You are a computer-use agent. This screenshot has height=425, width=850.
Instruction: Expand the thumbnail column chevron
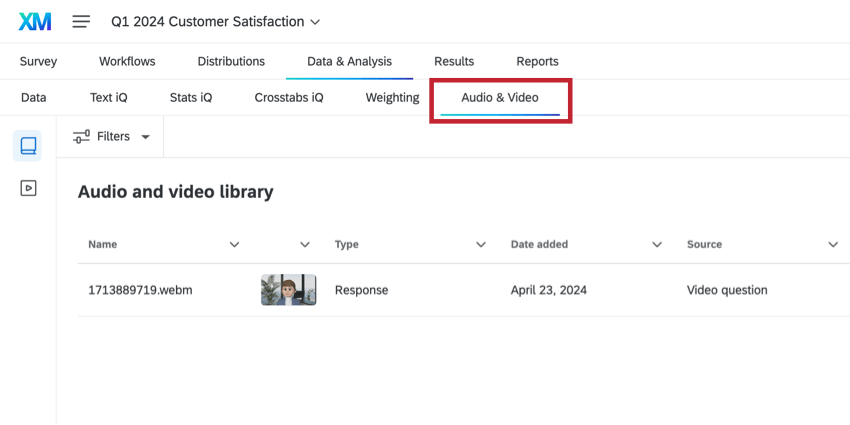(x=305, y=244)
